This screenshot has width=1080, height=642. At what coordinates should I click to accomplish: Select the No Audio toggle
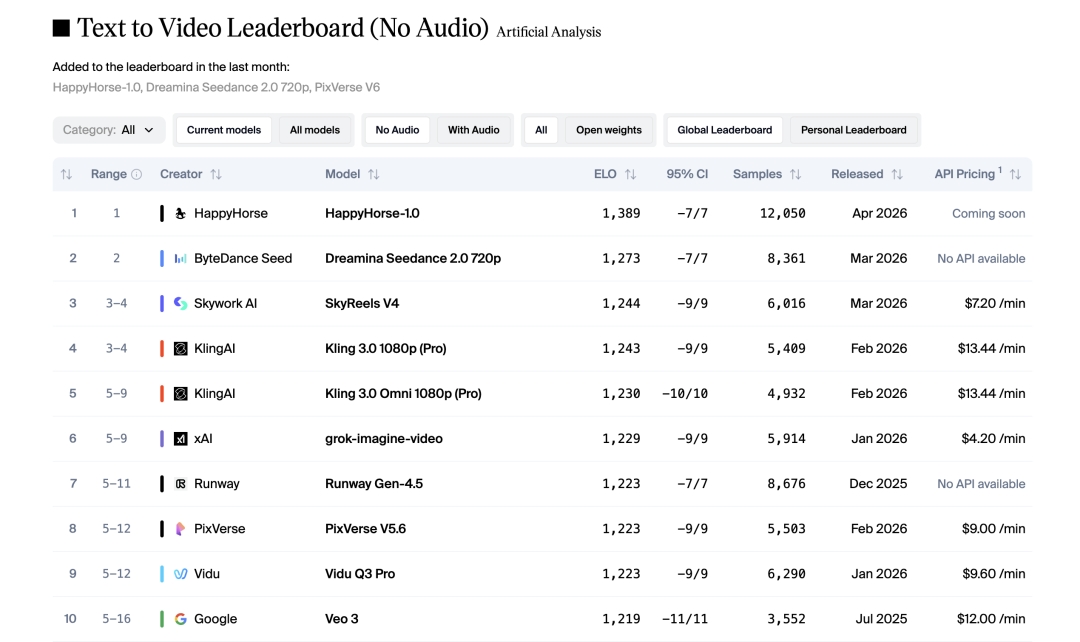[x=397, y=130]
